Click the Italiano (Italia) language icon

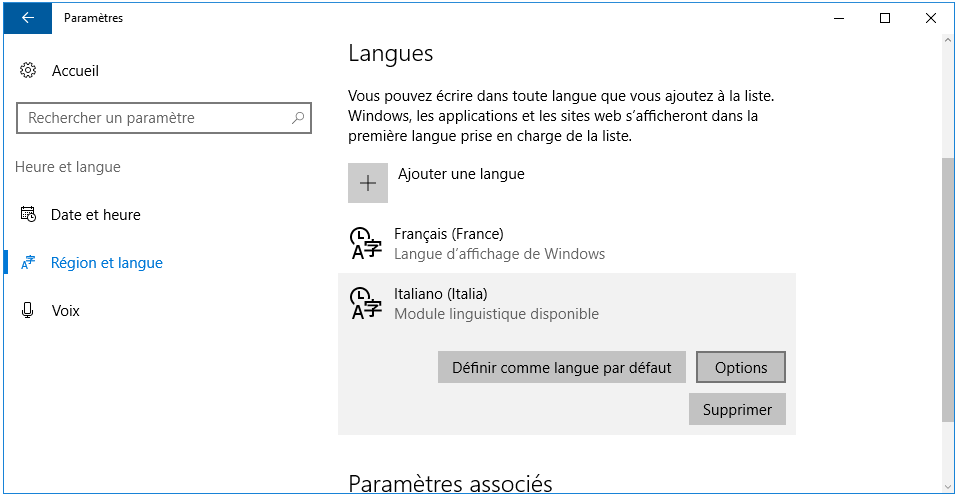pos(366,303)
